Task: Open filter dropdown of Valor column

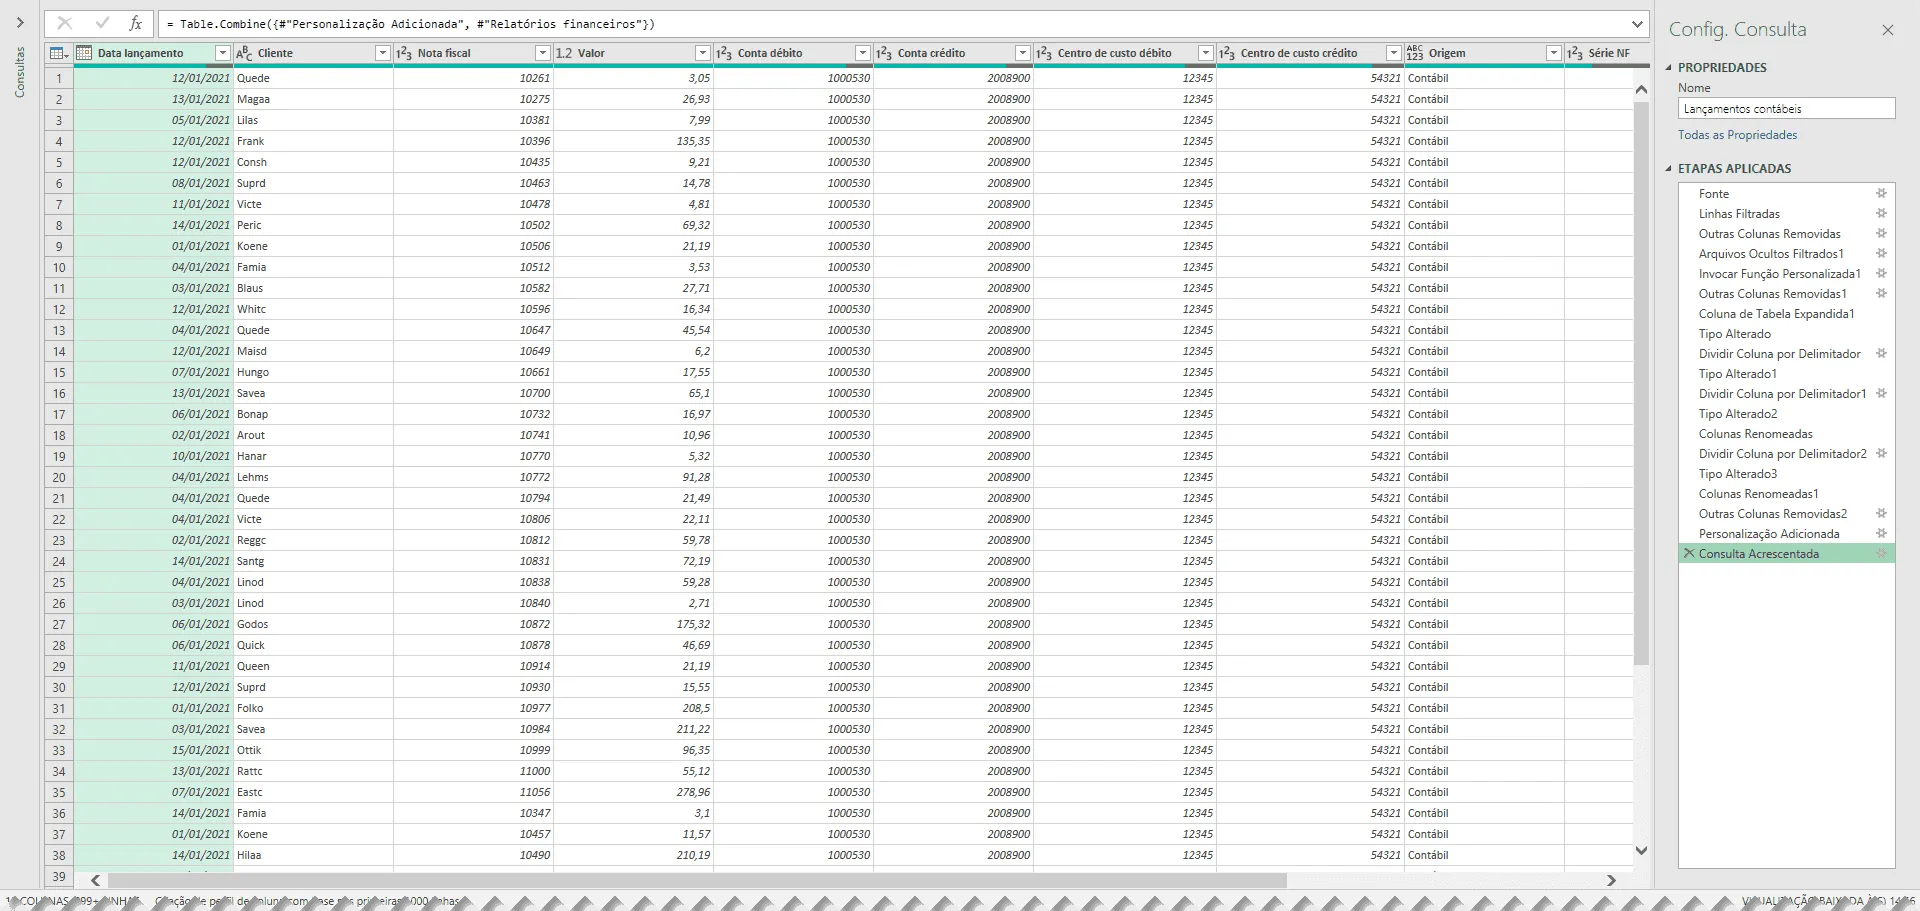Action: click(702, 53)
